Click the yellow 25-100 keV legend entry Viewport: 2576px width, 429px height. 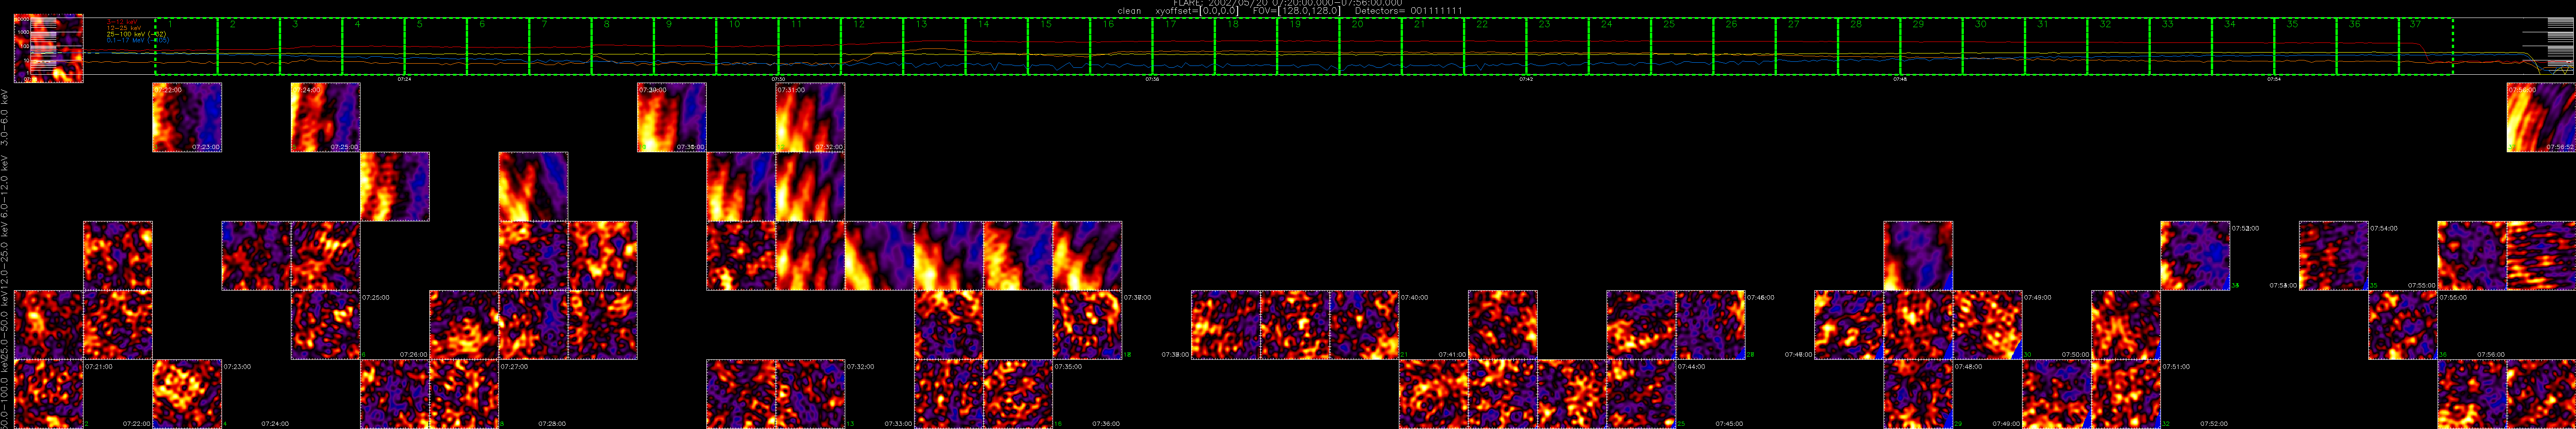(136, 34)
